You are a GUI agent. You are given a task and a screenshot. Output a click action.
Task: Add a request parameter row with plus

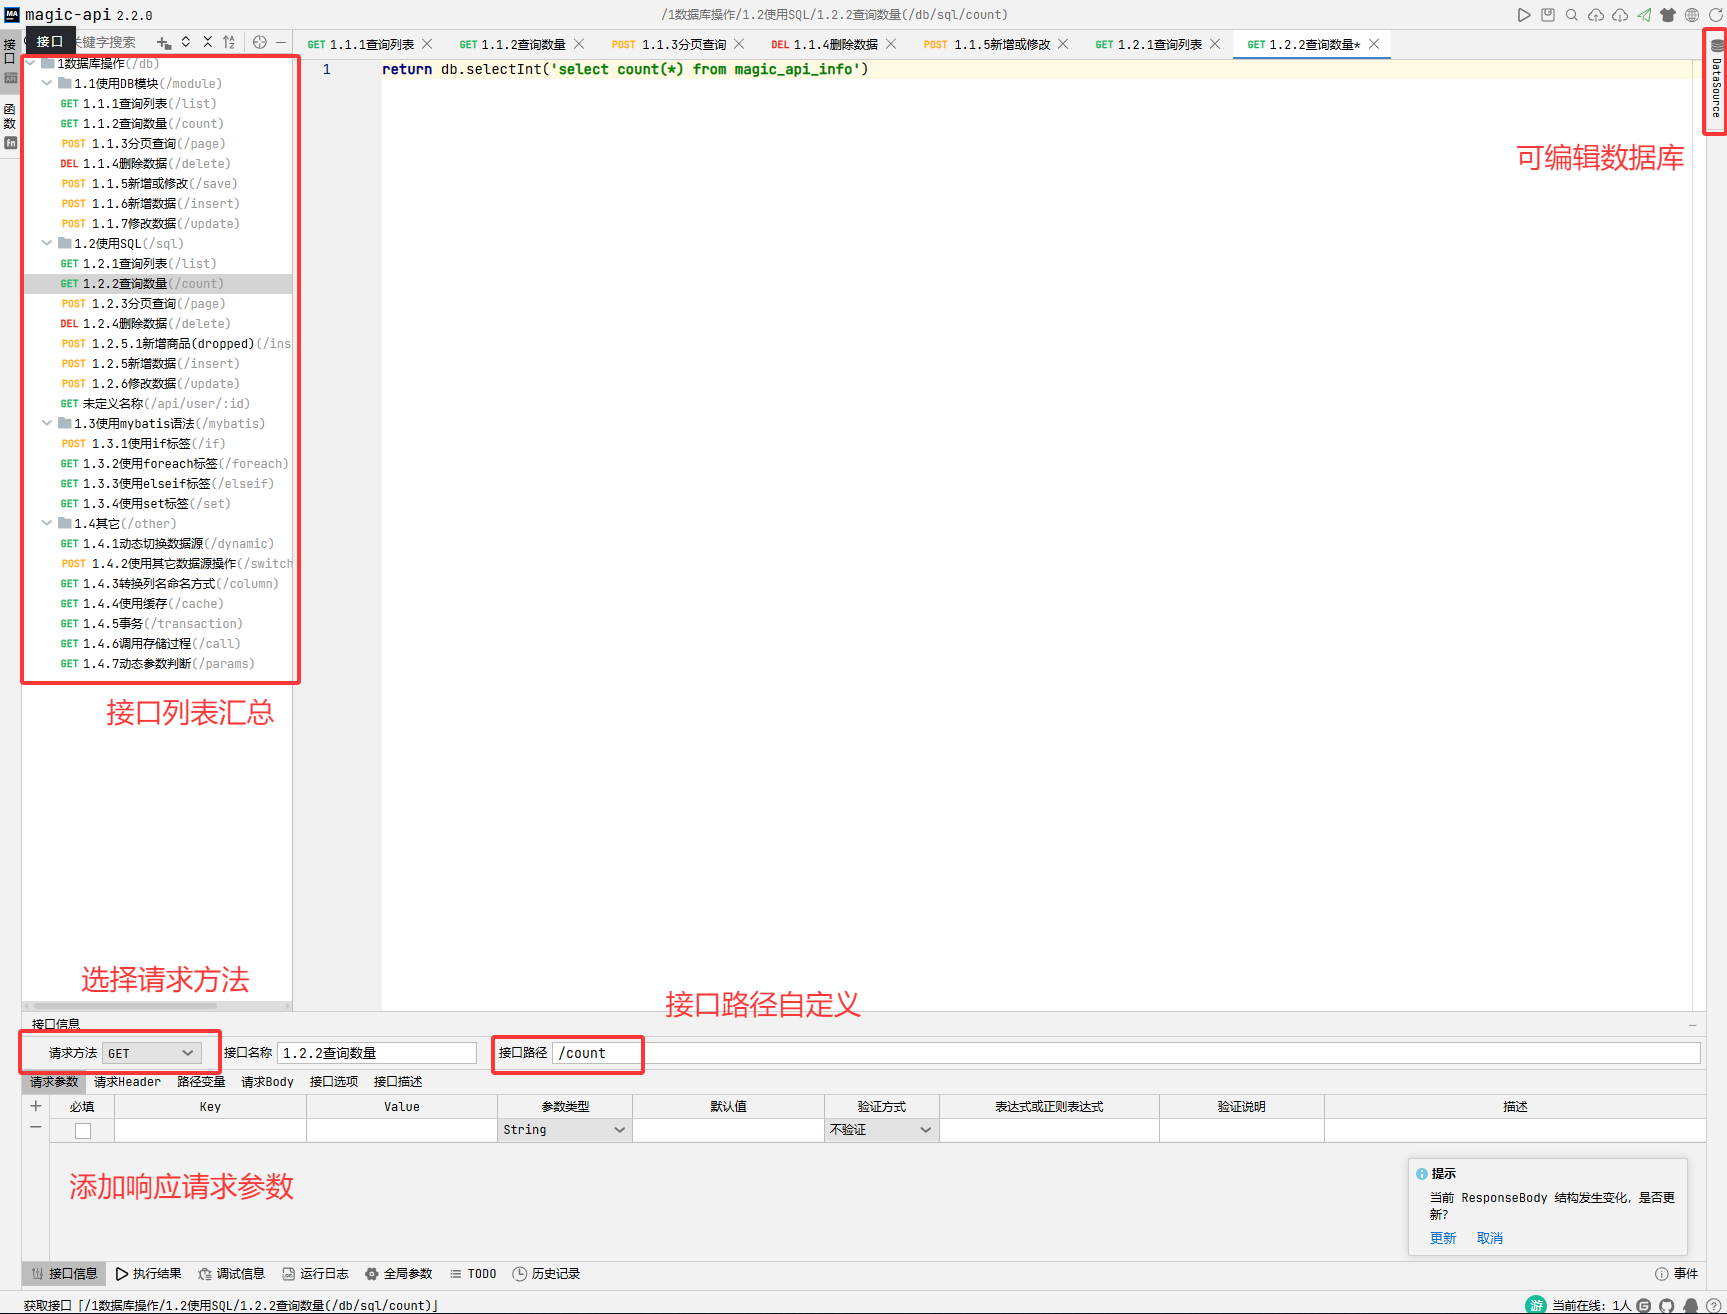coord(36,1106)
